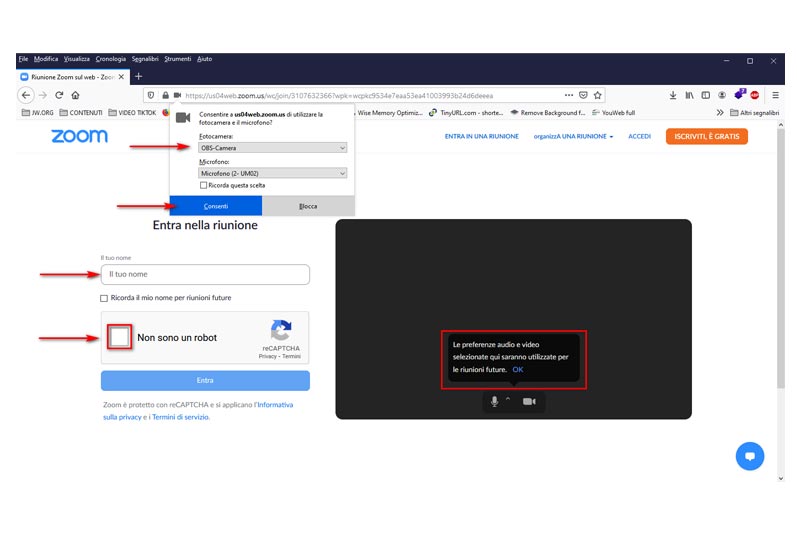Screen dimensions: 800x534
Task: Mute microphone in the video preview
Action: (494, 402)
